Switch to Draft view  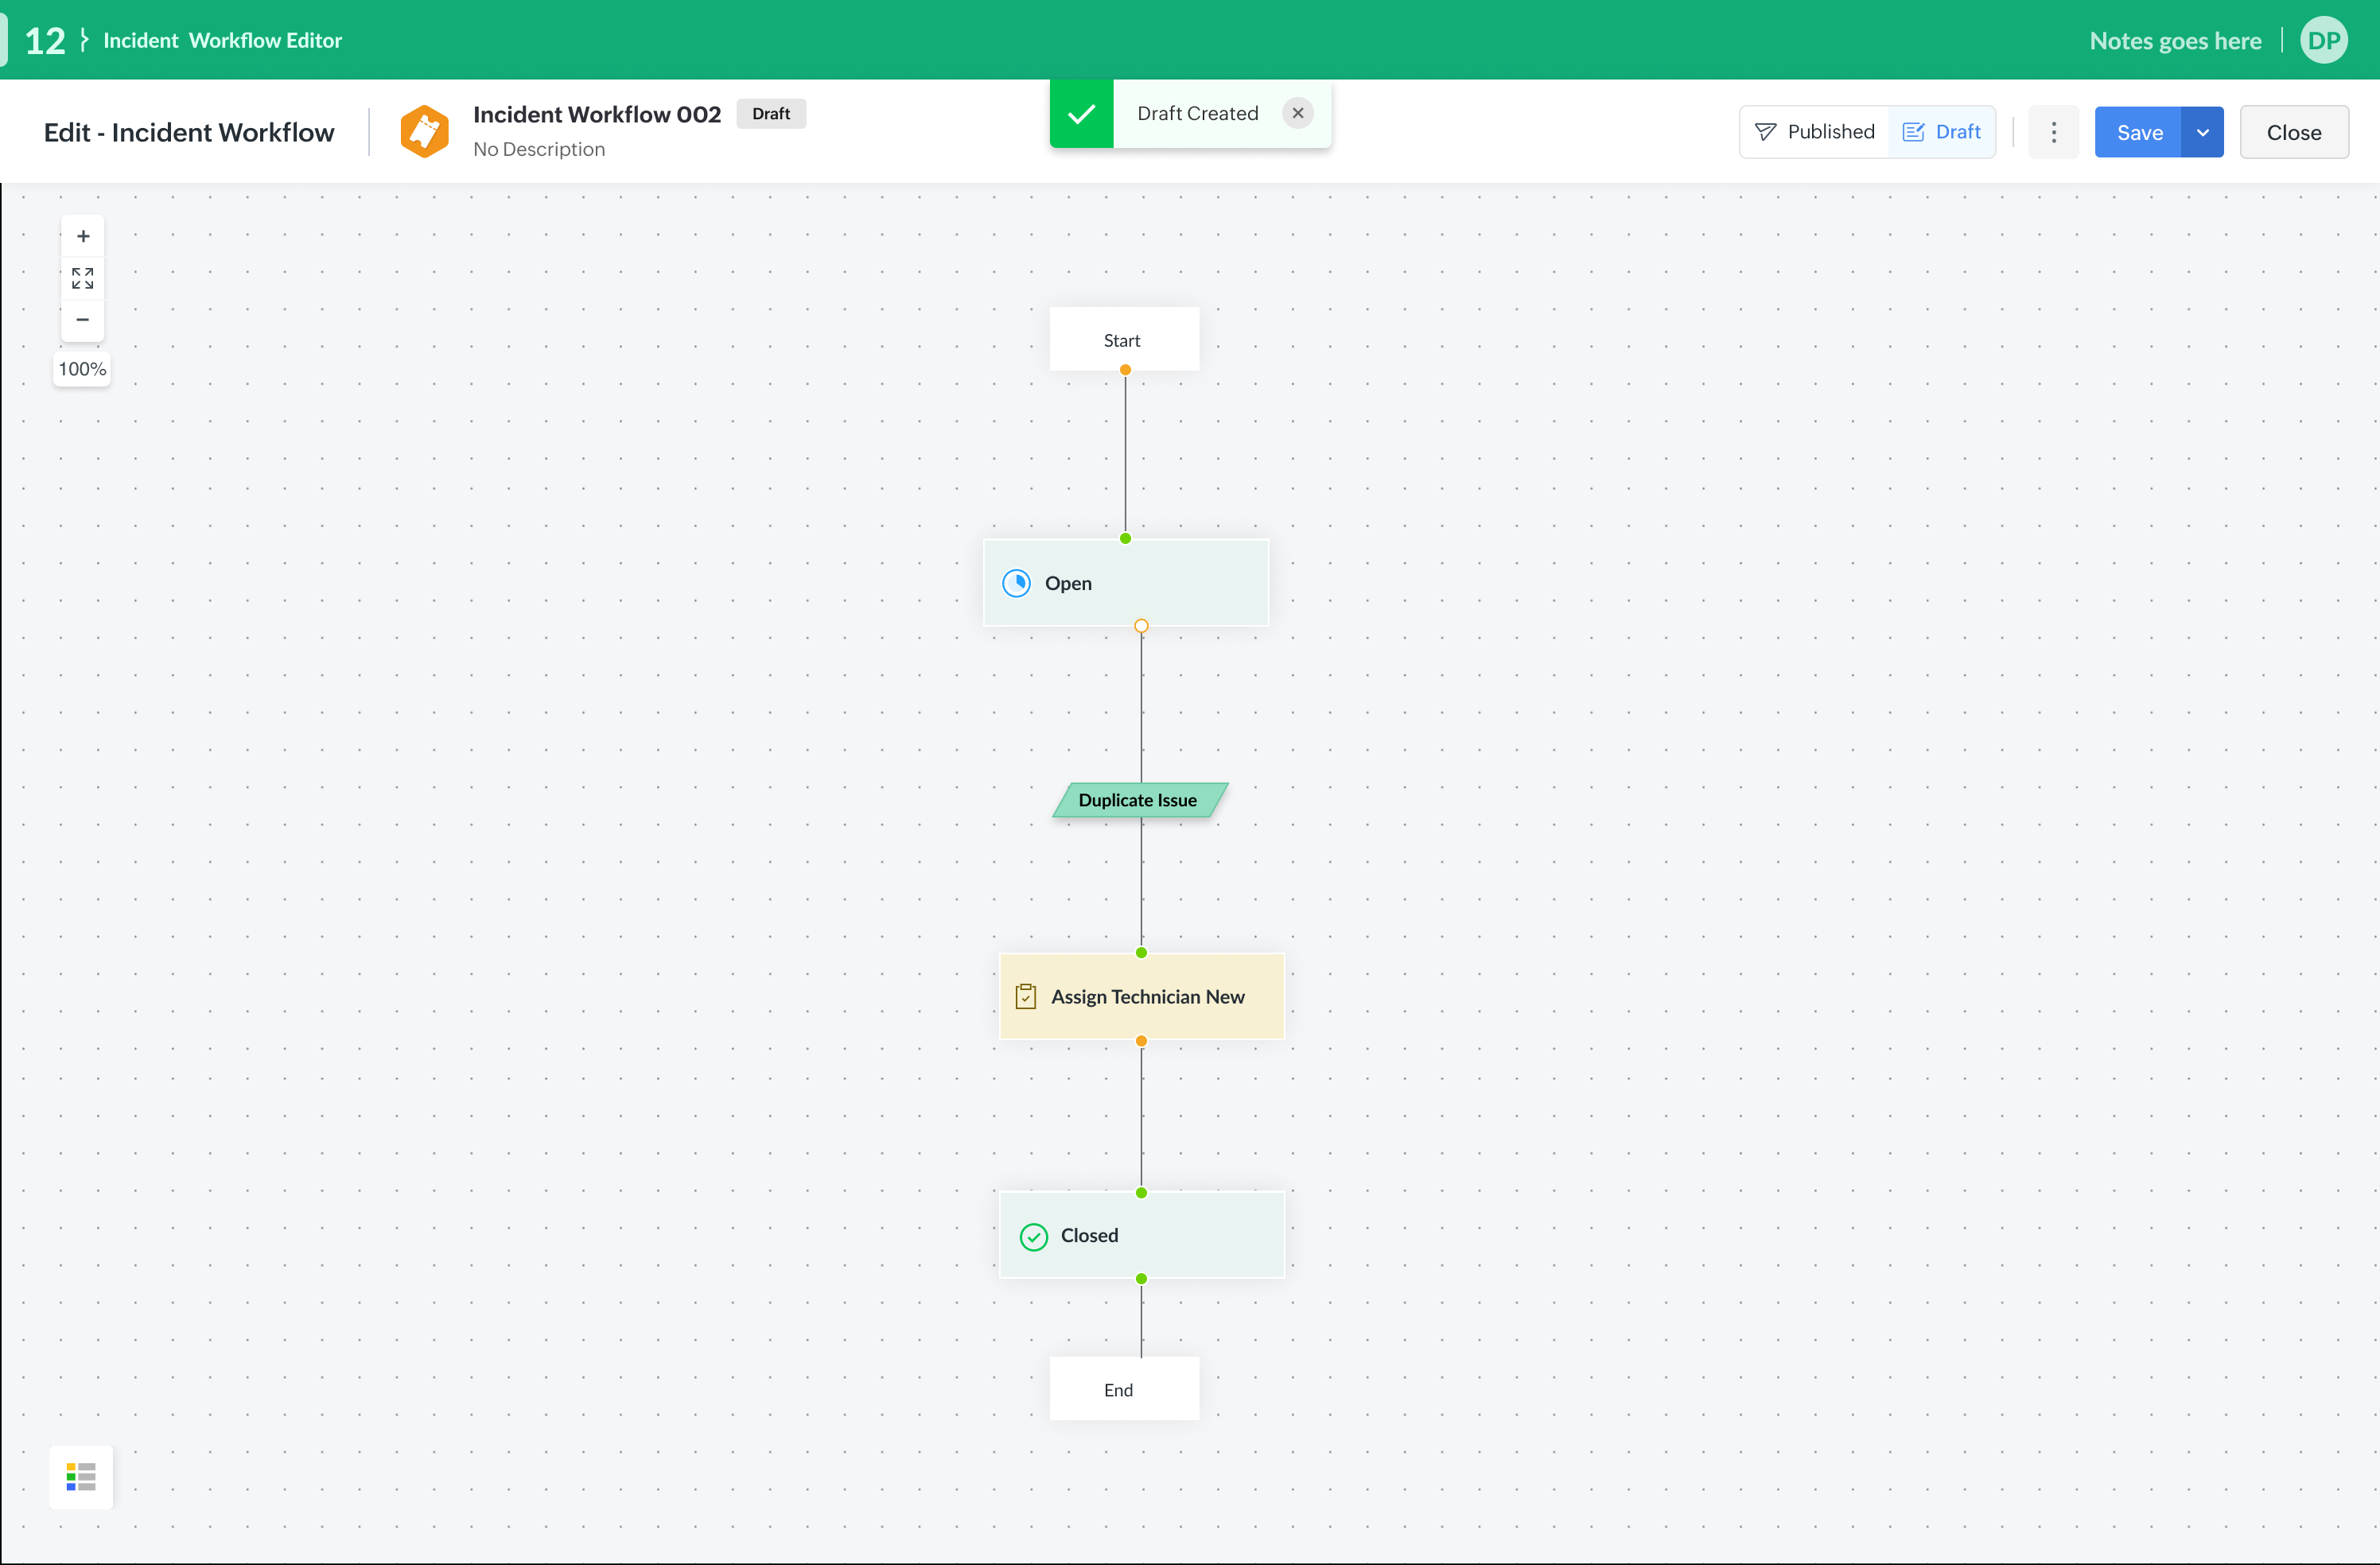click(x=1941, y=132)
